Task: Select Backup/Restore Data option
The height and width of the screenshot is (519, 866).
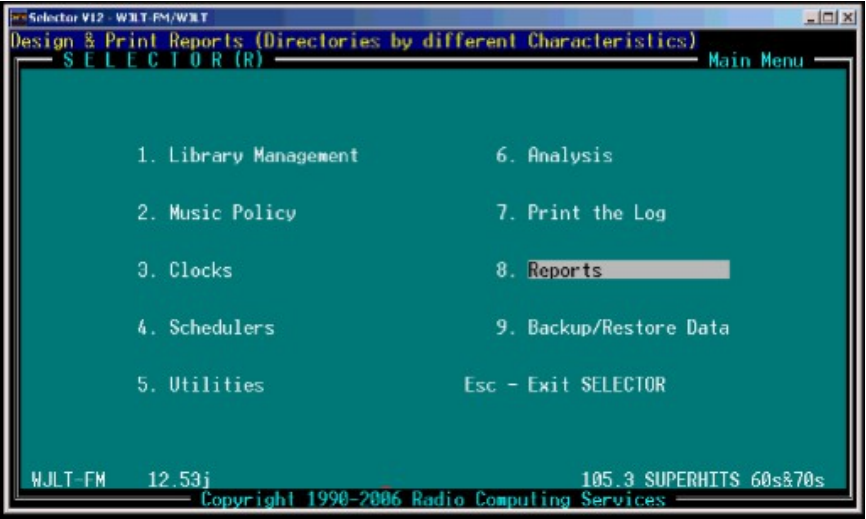Action: (x=613, y=327)
